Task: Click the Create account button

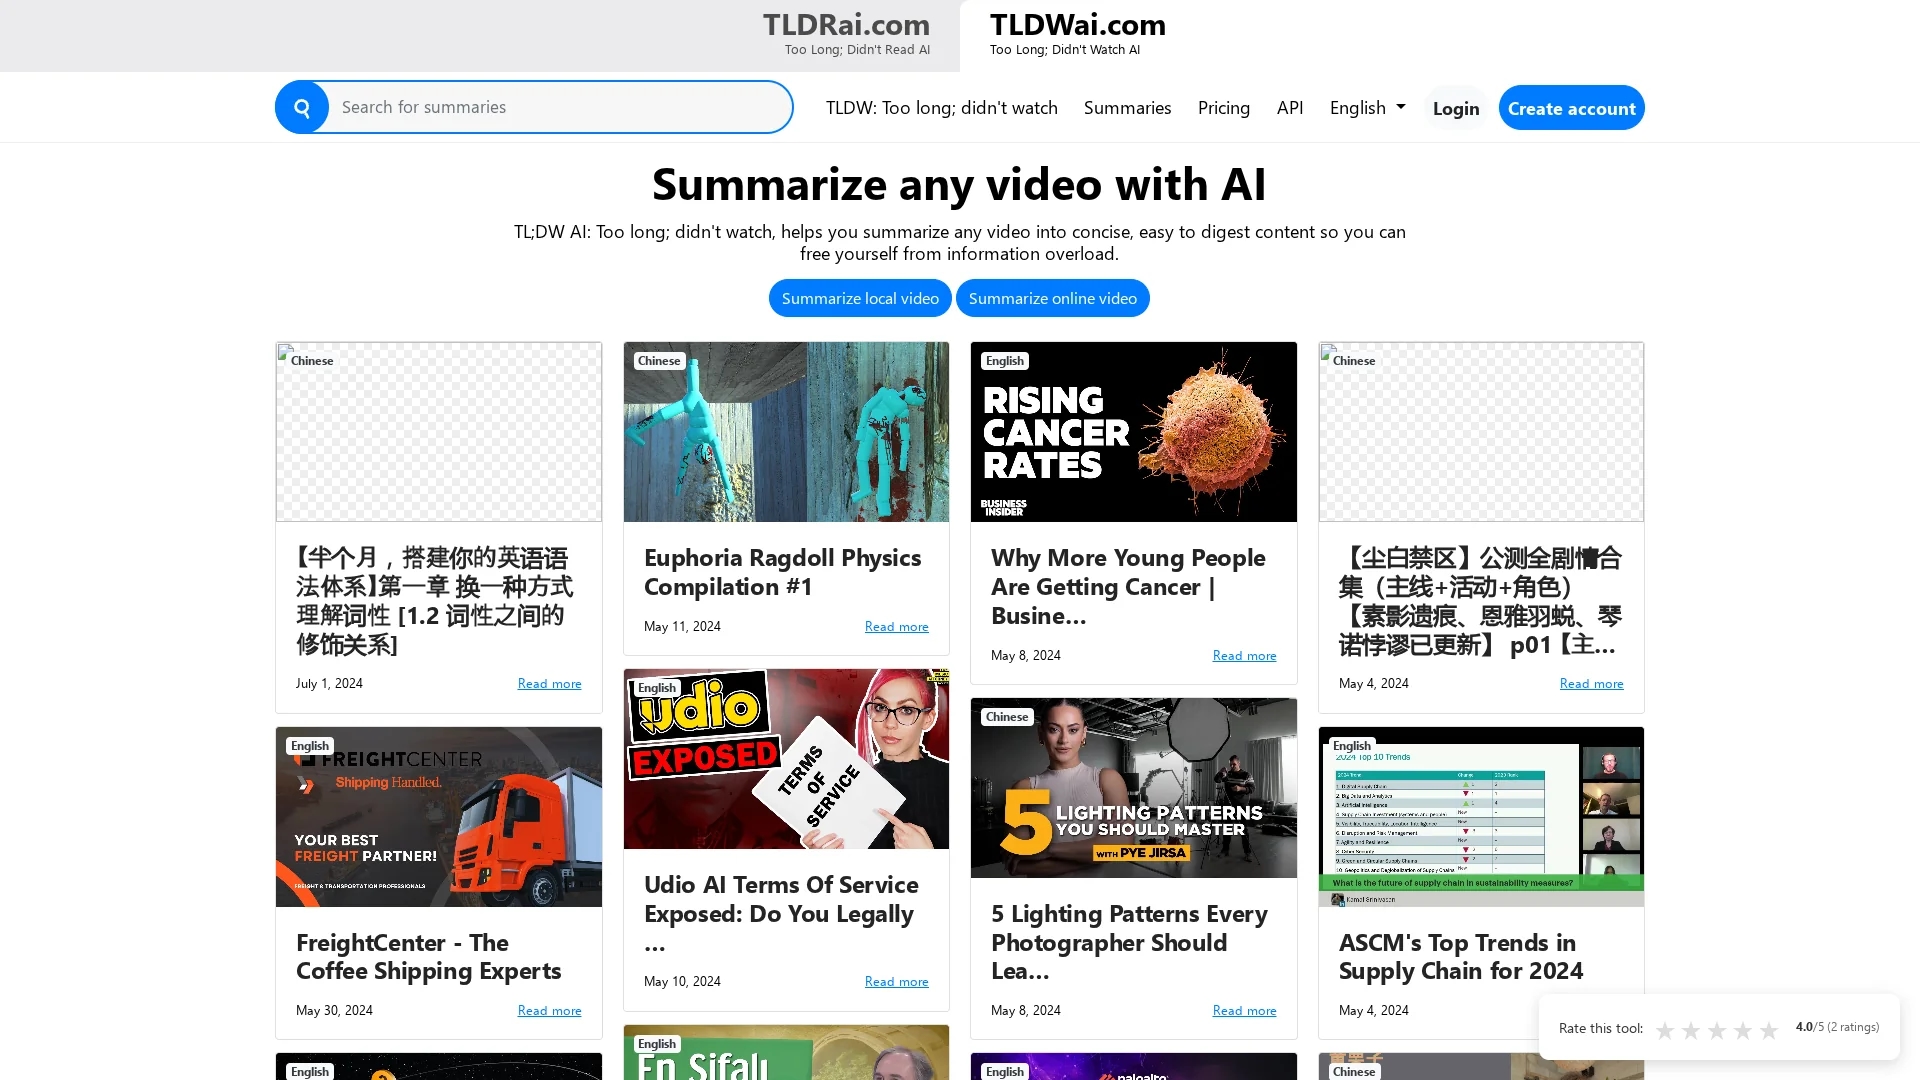Action: (x=1571, y=108)
